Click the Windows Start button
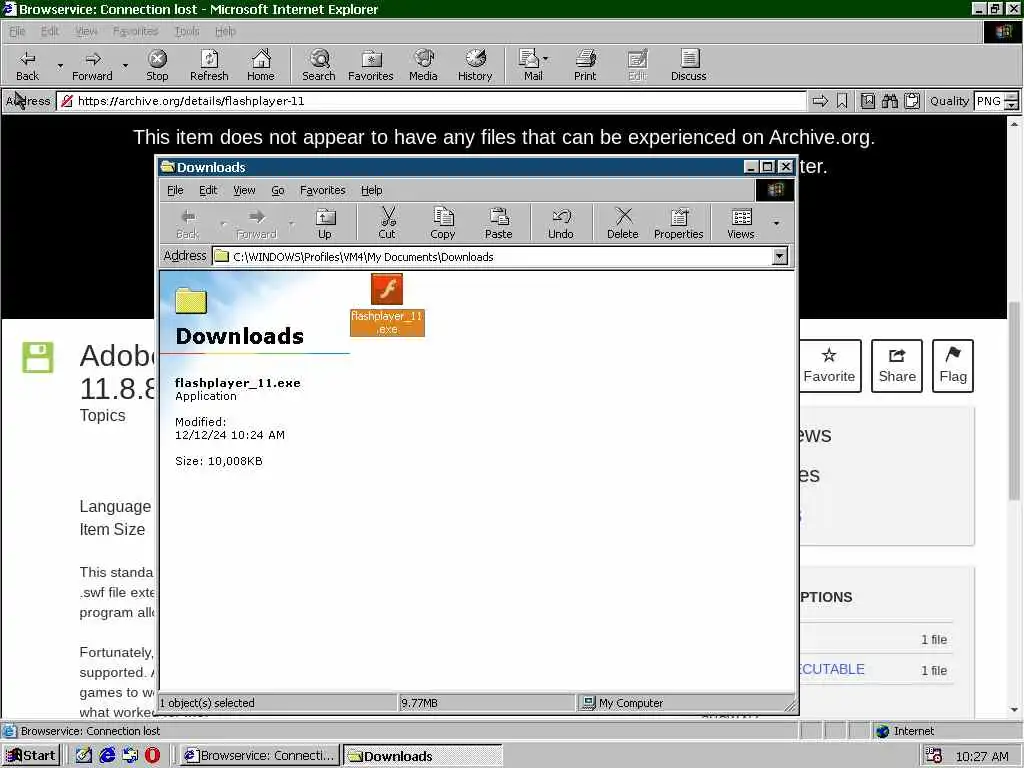Image resolution: width=1024 pixels, height=768 pixels. [31, 756]
